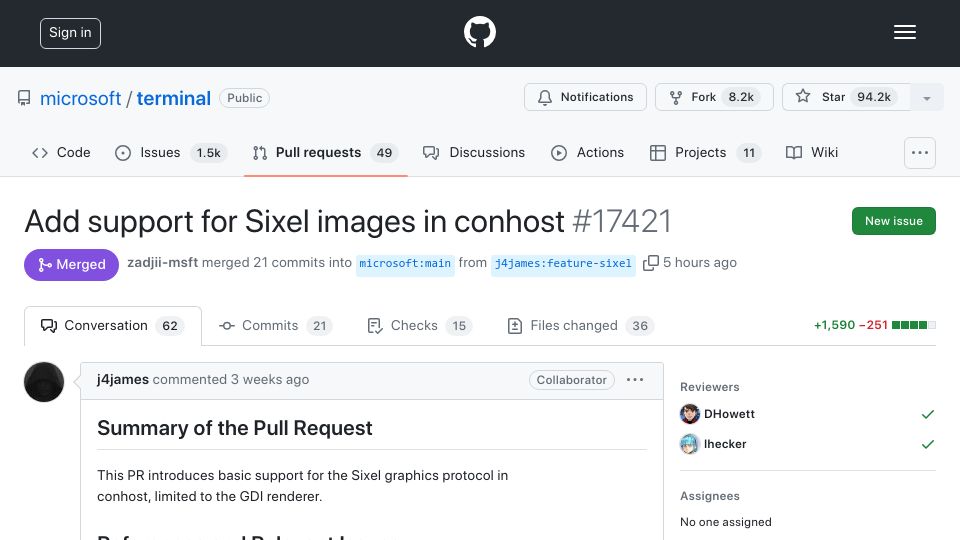Open the Wiki tab
960x540 pixels.
coord(812,152)
